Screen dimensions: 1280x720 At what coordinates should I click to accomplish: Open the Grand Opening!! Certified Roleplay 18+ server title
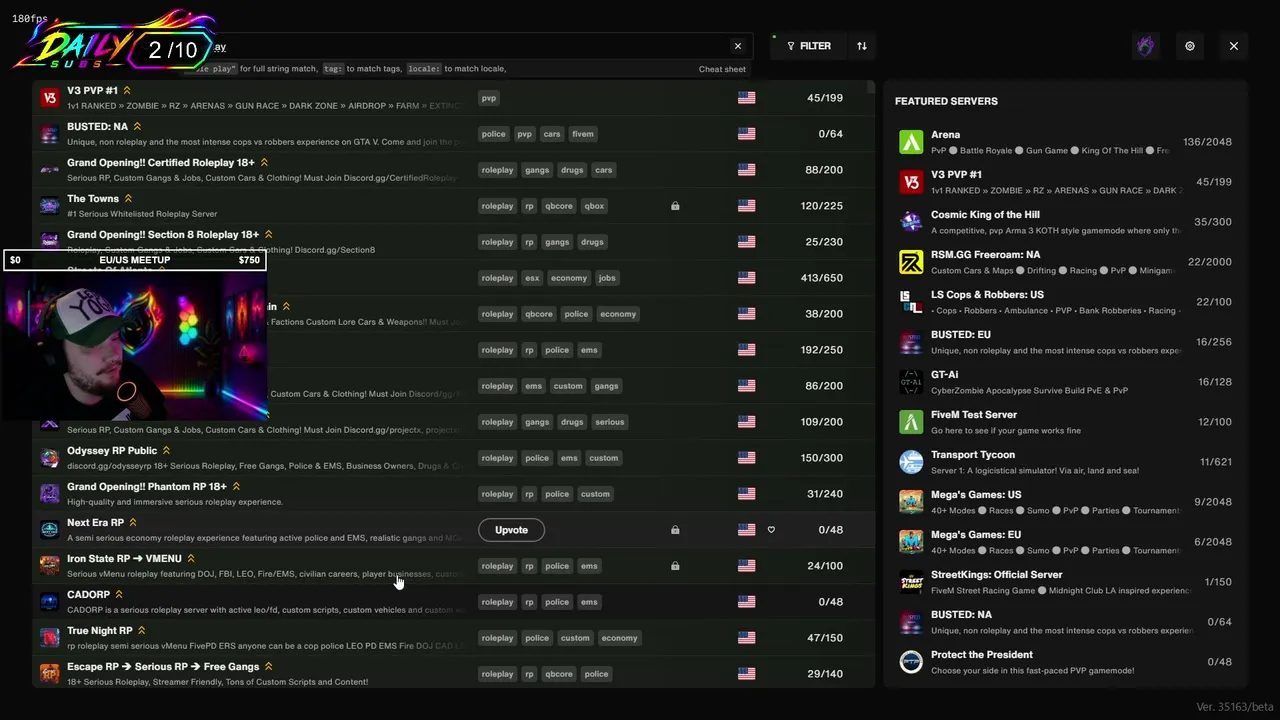tap(161, 162)
